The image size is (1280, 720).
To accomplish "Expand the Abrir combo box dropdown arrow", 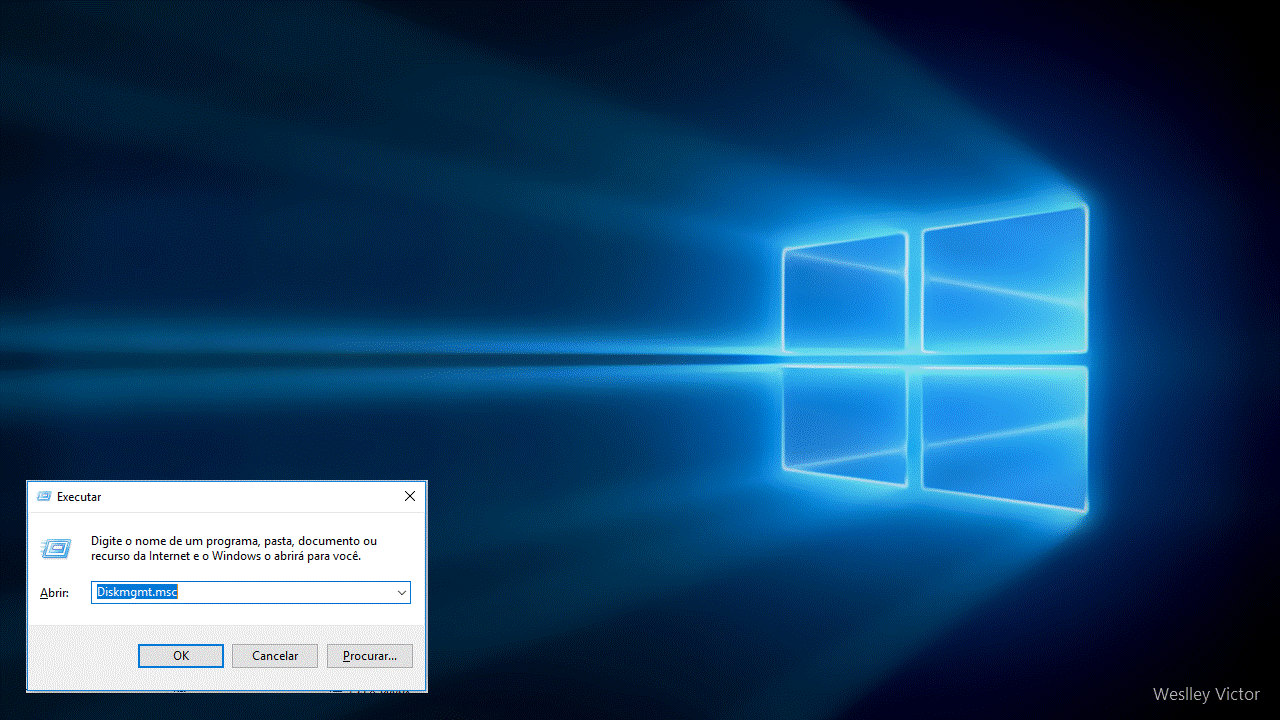I will click(x=402, y=593).
